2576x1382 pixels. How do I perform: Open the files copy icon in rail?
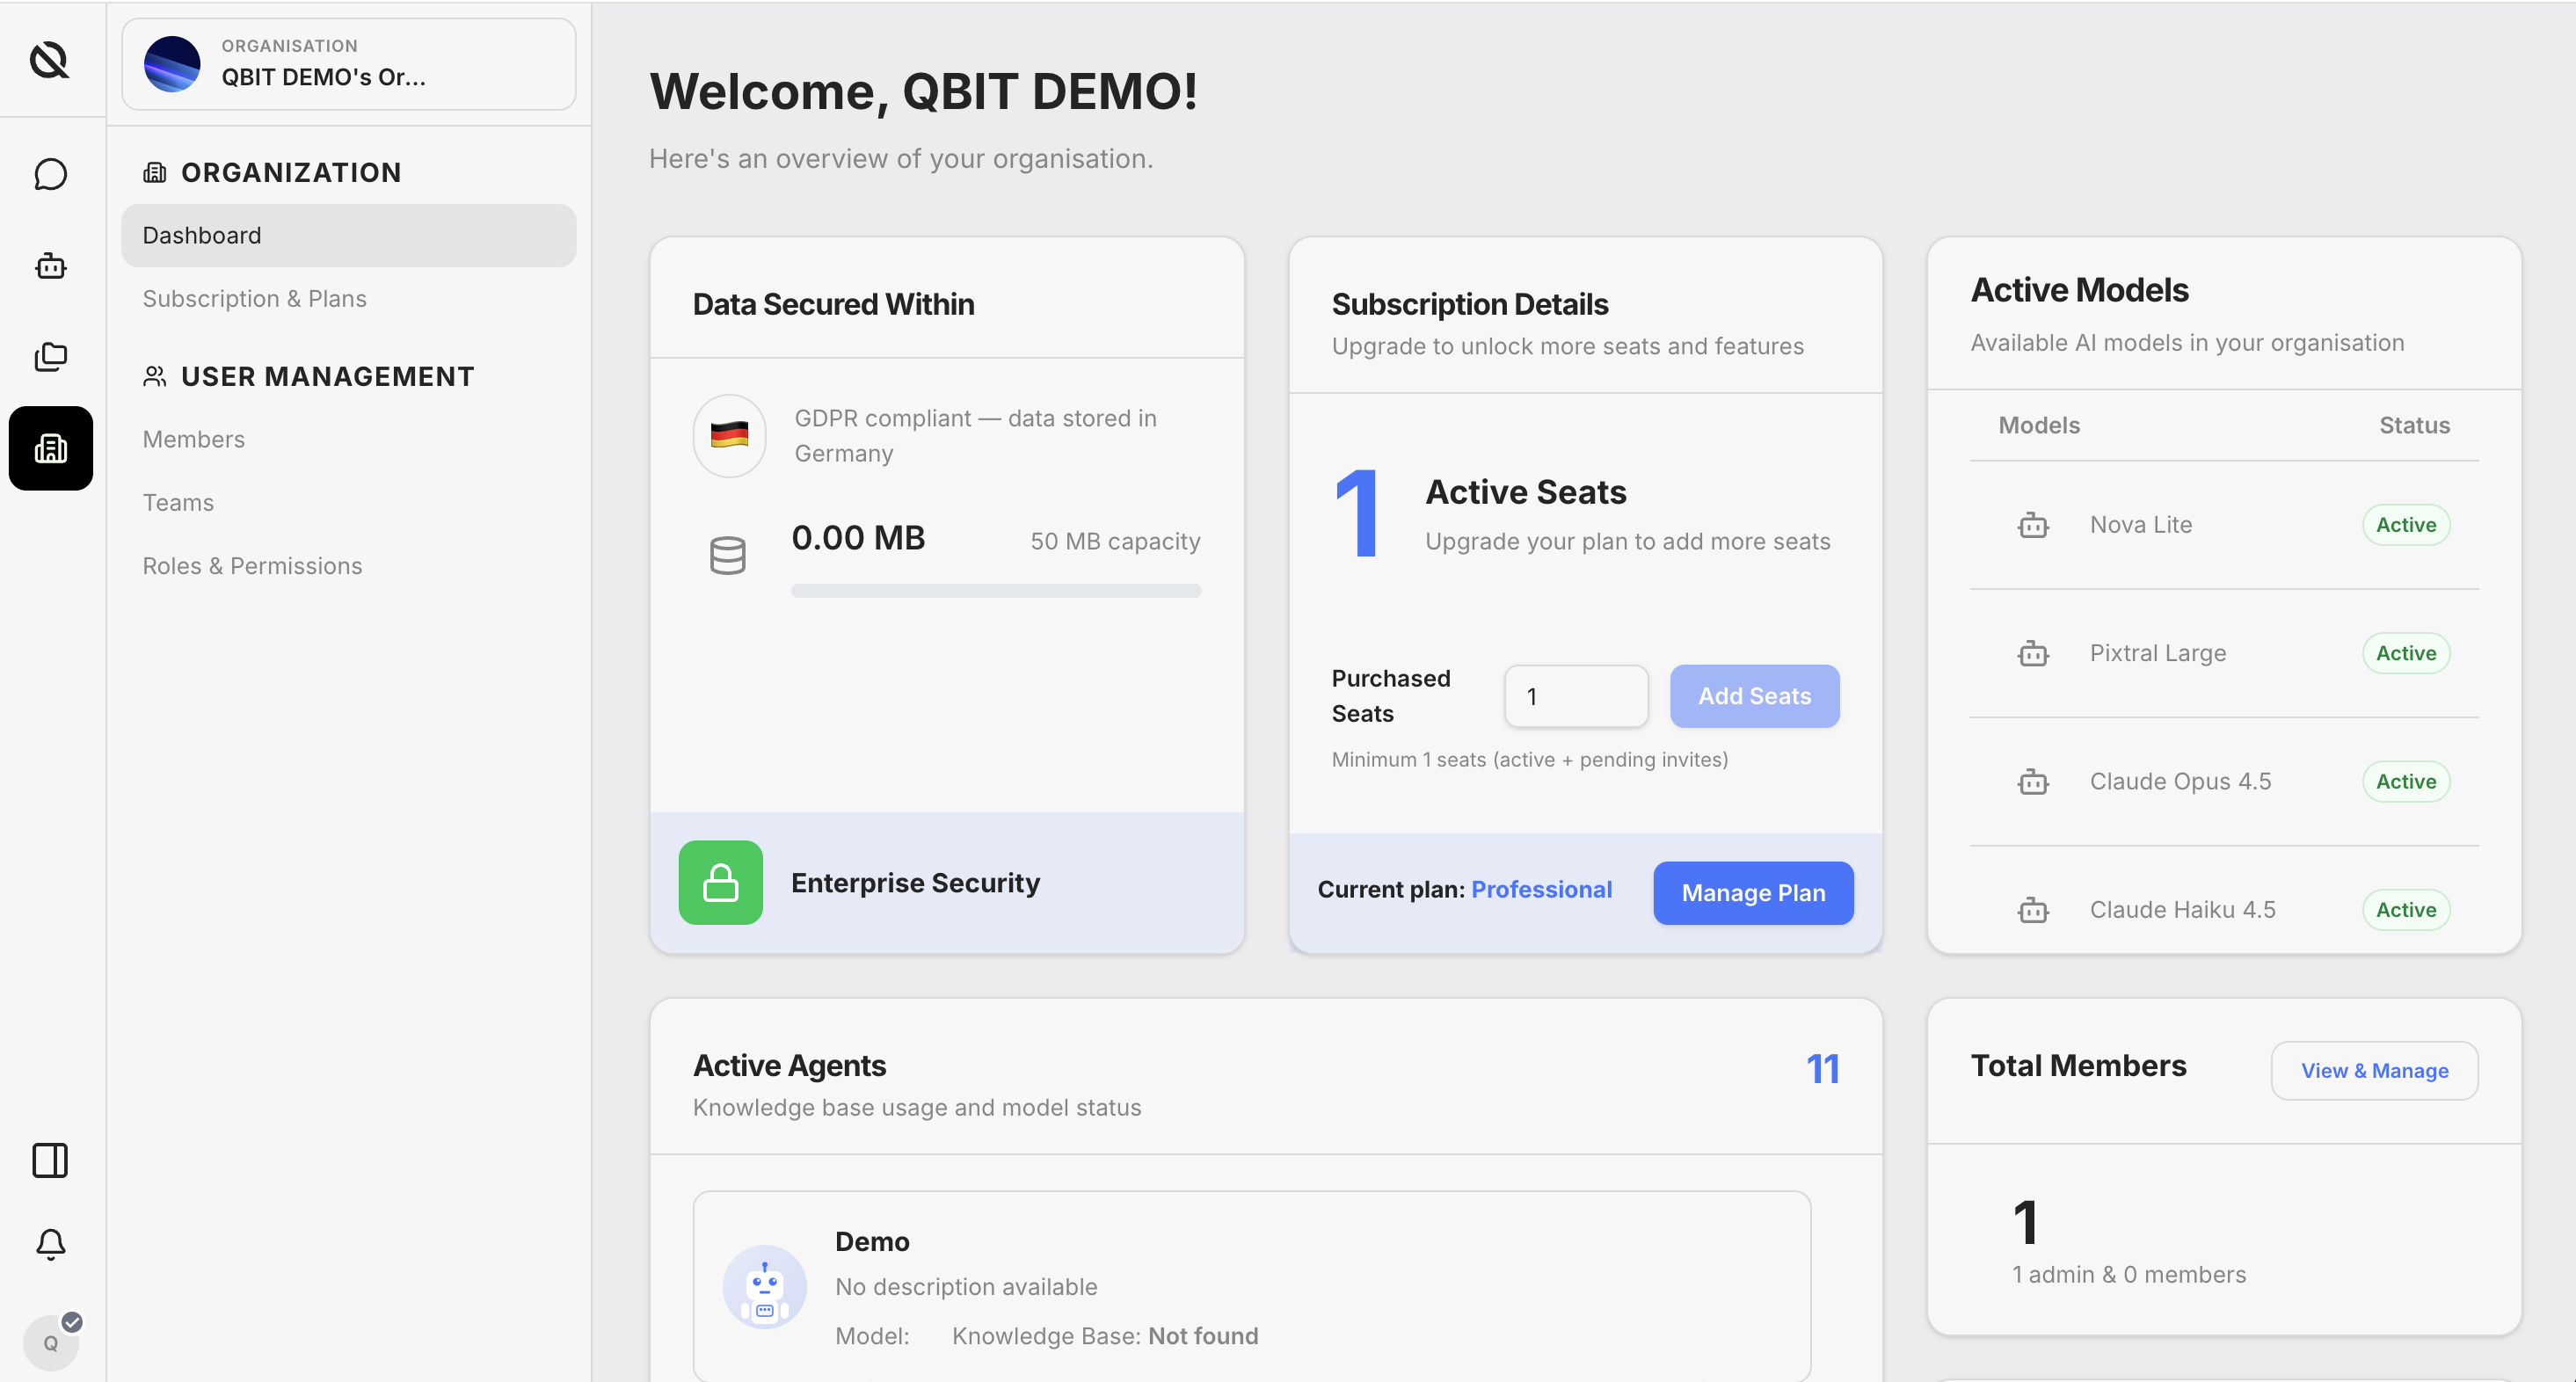point(50,356)
